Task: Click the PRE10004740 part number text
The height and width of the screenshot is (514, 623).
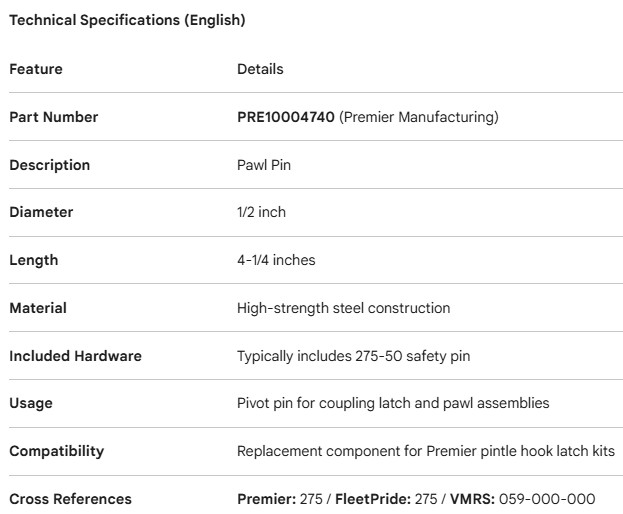Action: coord(285,117)
